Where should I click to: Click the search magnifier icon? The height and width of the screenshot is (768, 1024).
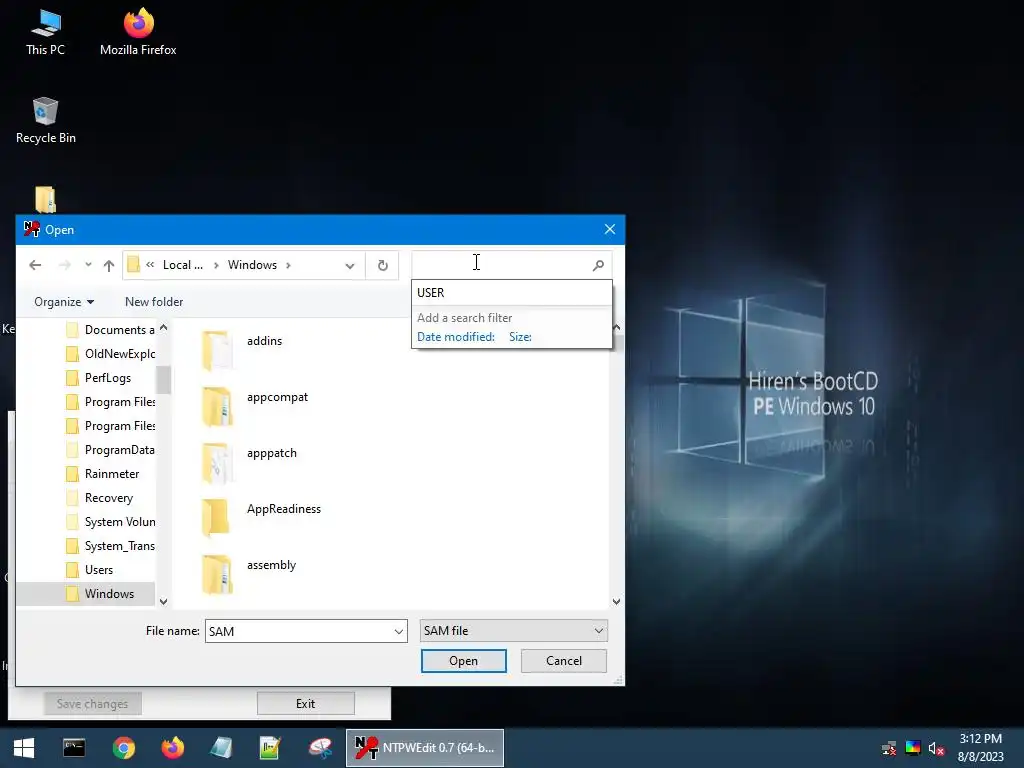(x=598, y=265)
